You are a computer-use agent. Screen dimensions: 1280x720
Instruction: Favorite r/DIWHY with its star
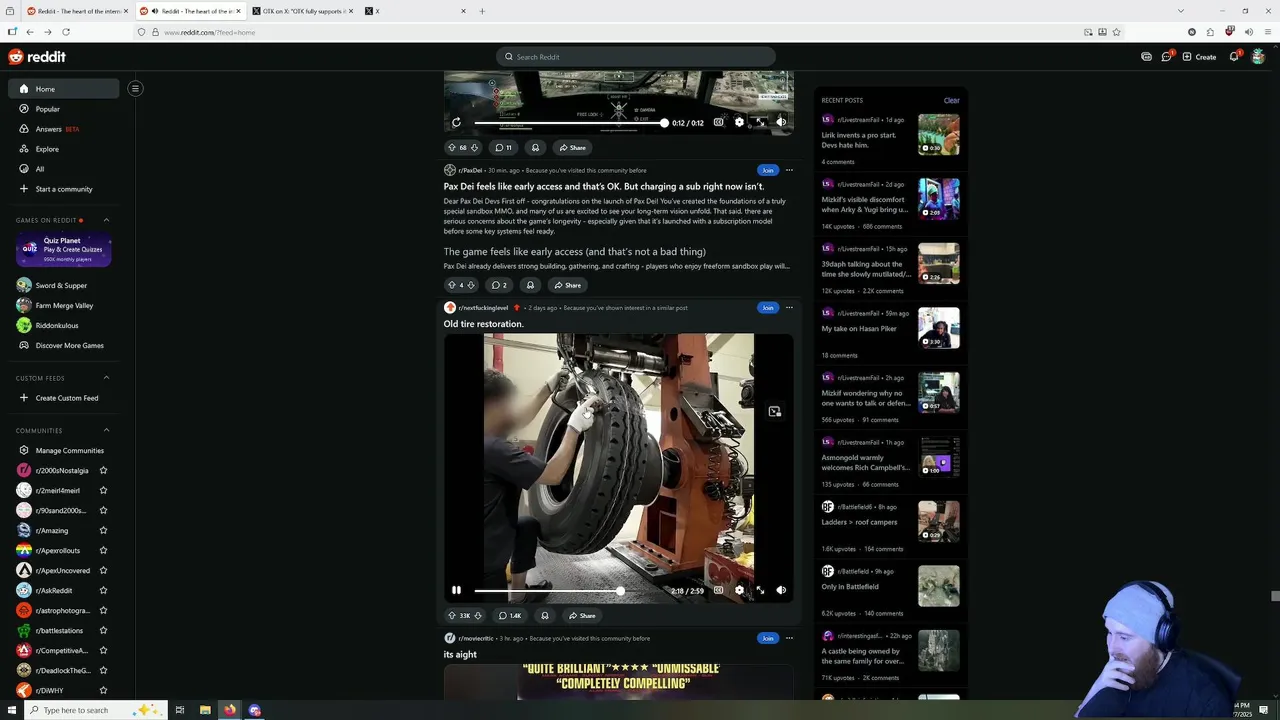click(103, 690)
